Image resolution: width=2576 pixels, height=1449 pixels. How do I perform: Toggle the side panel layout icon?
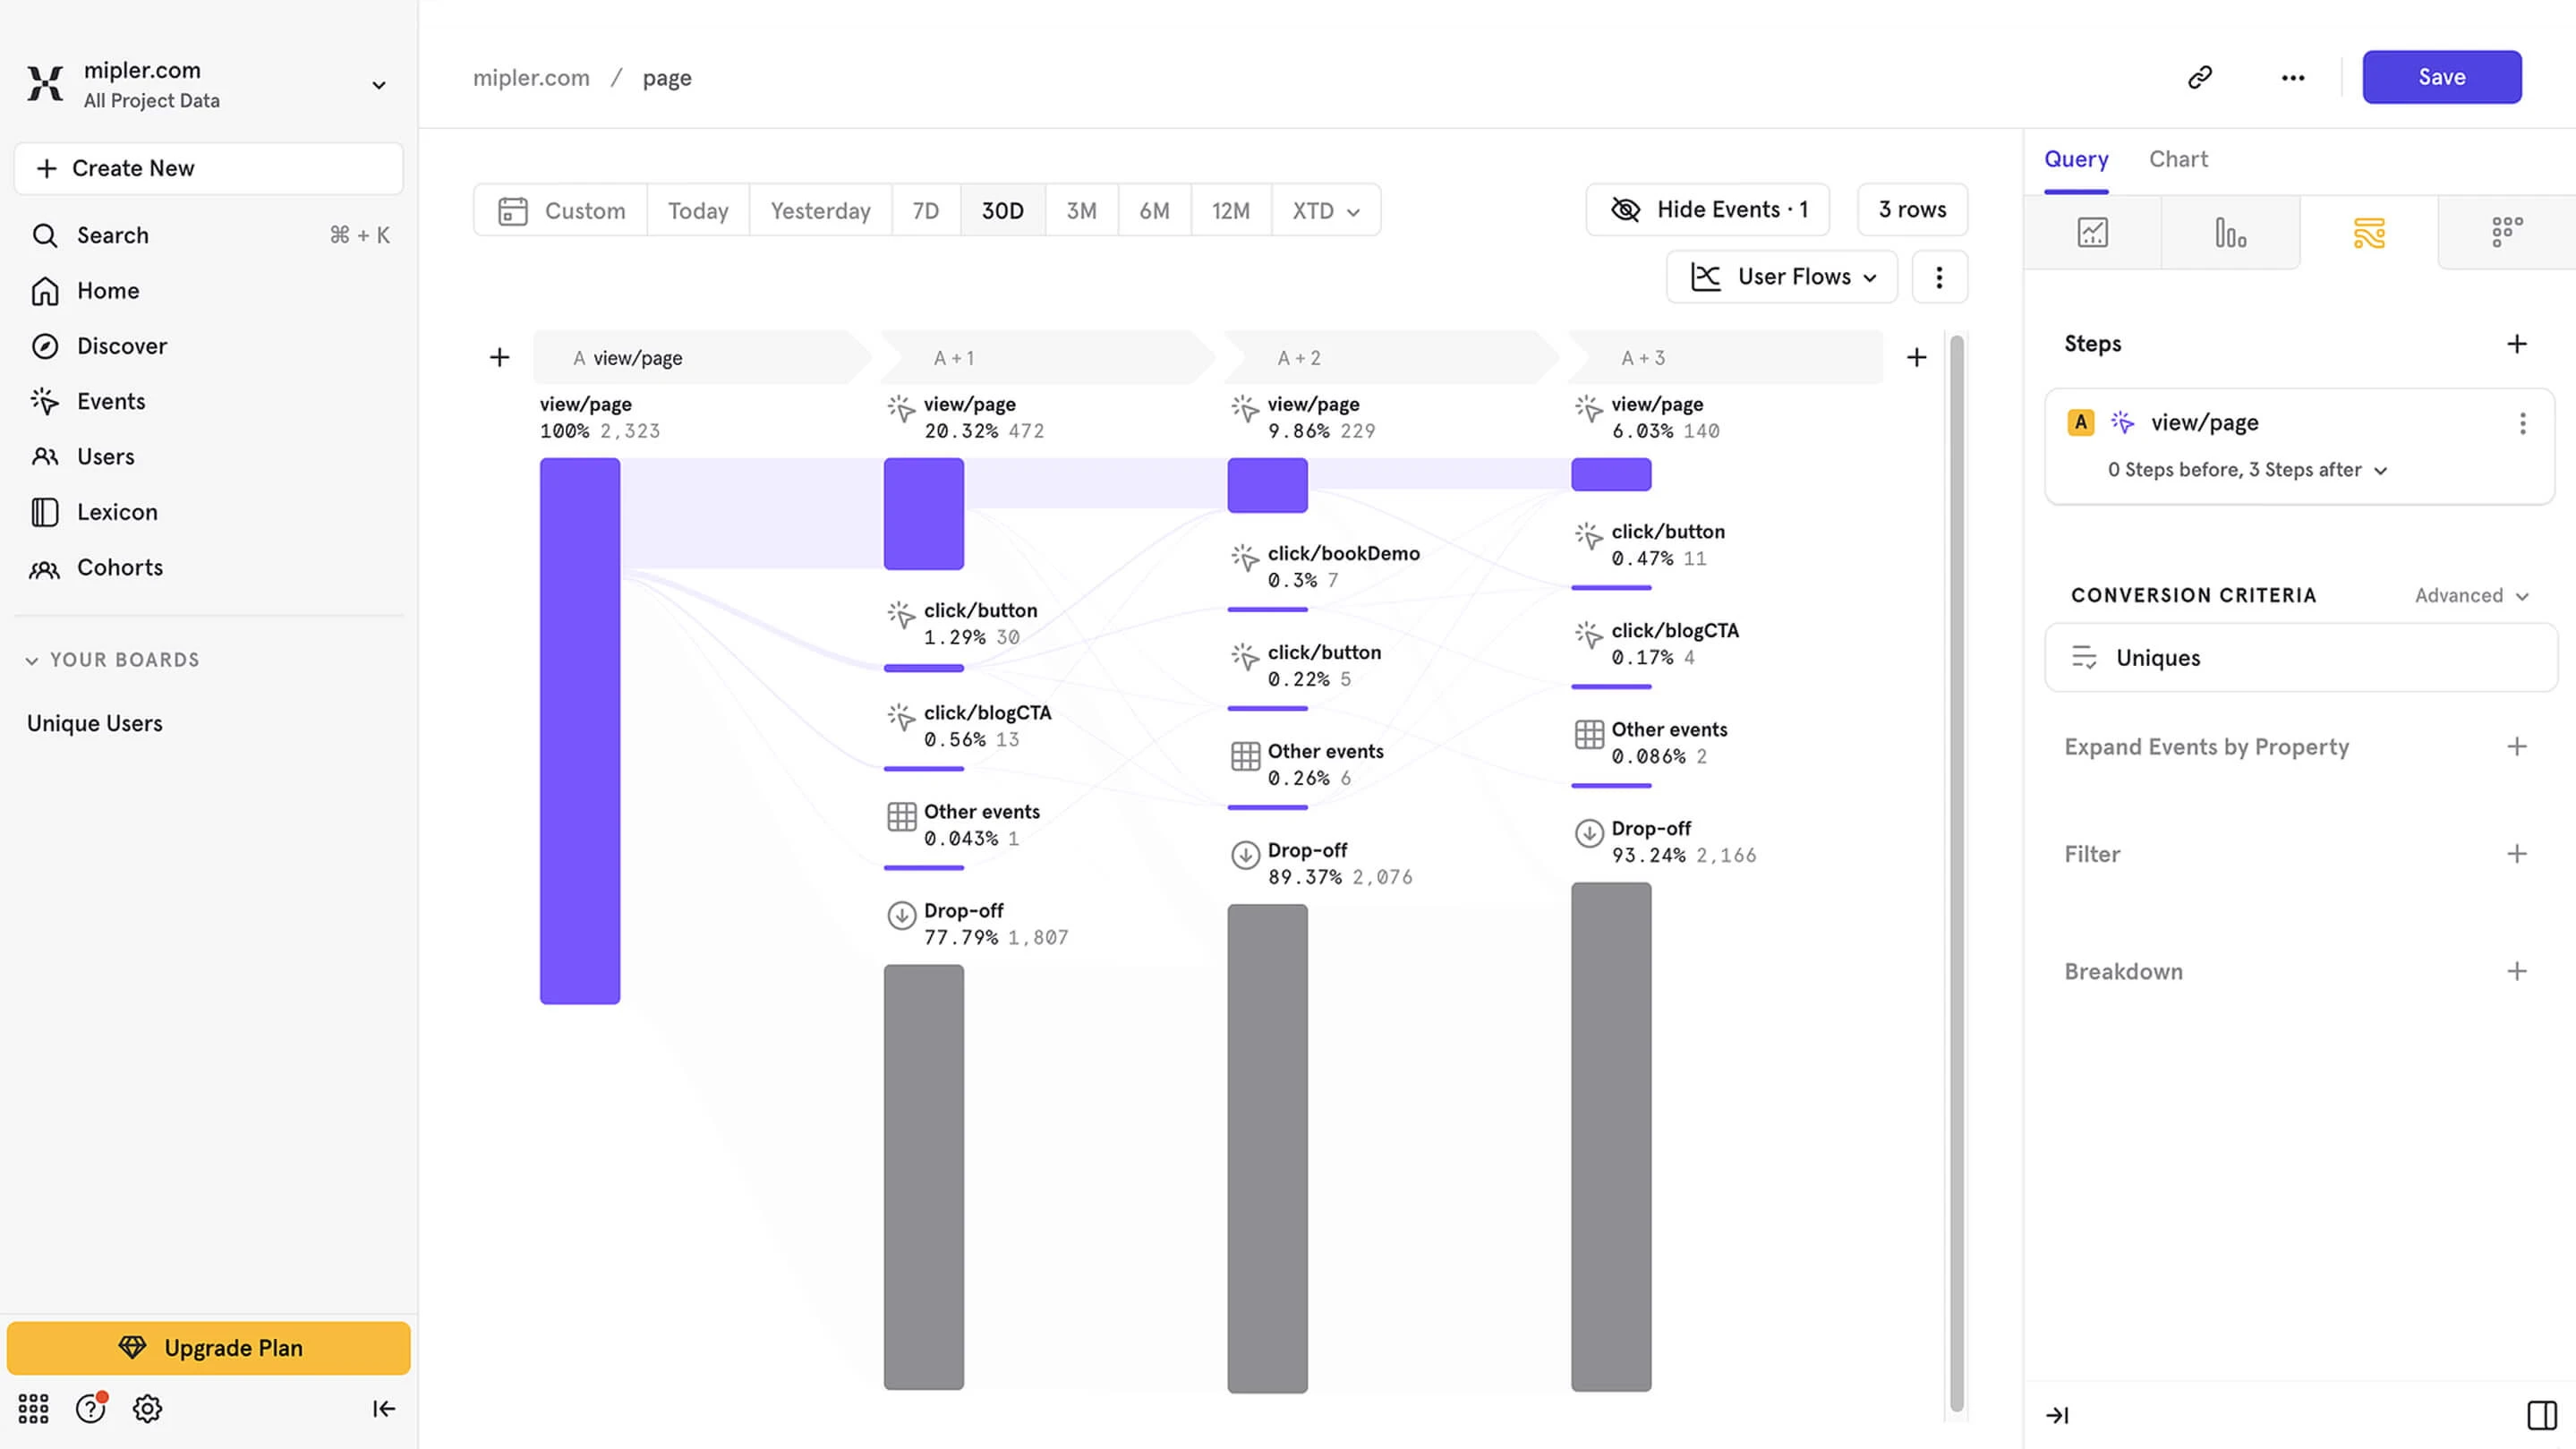[2542, 1414]
